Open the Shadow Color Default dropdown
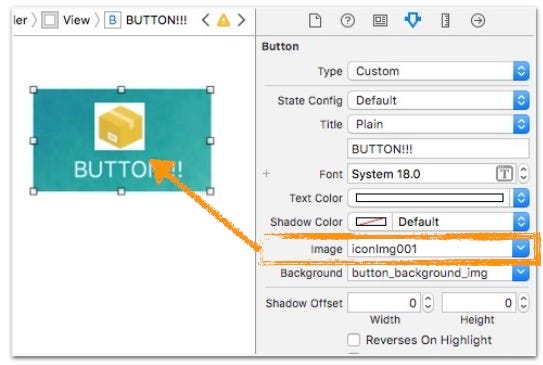This screenshot has height=365, width=543. tap(461, 222)
